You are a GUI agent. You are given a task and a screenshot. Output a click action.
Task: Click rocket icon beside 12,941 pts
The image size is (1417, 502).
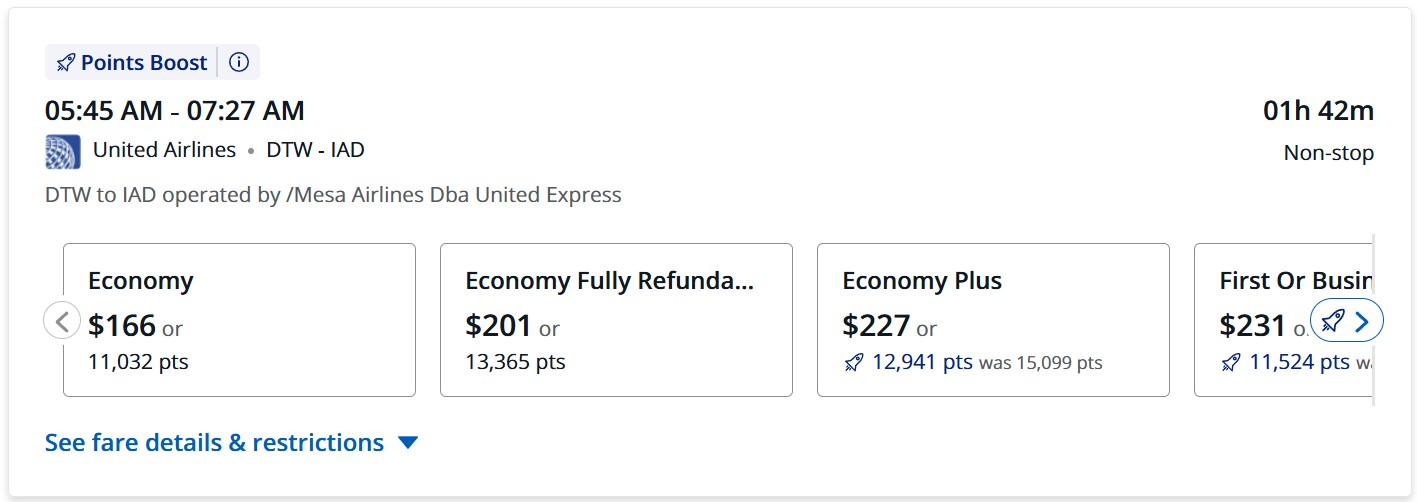click(853, 363)
